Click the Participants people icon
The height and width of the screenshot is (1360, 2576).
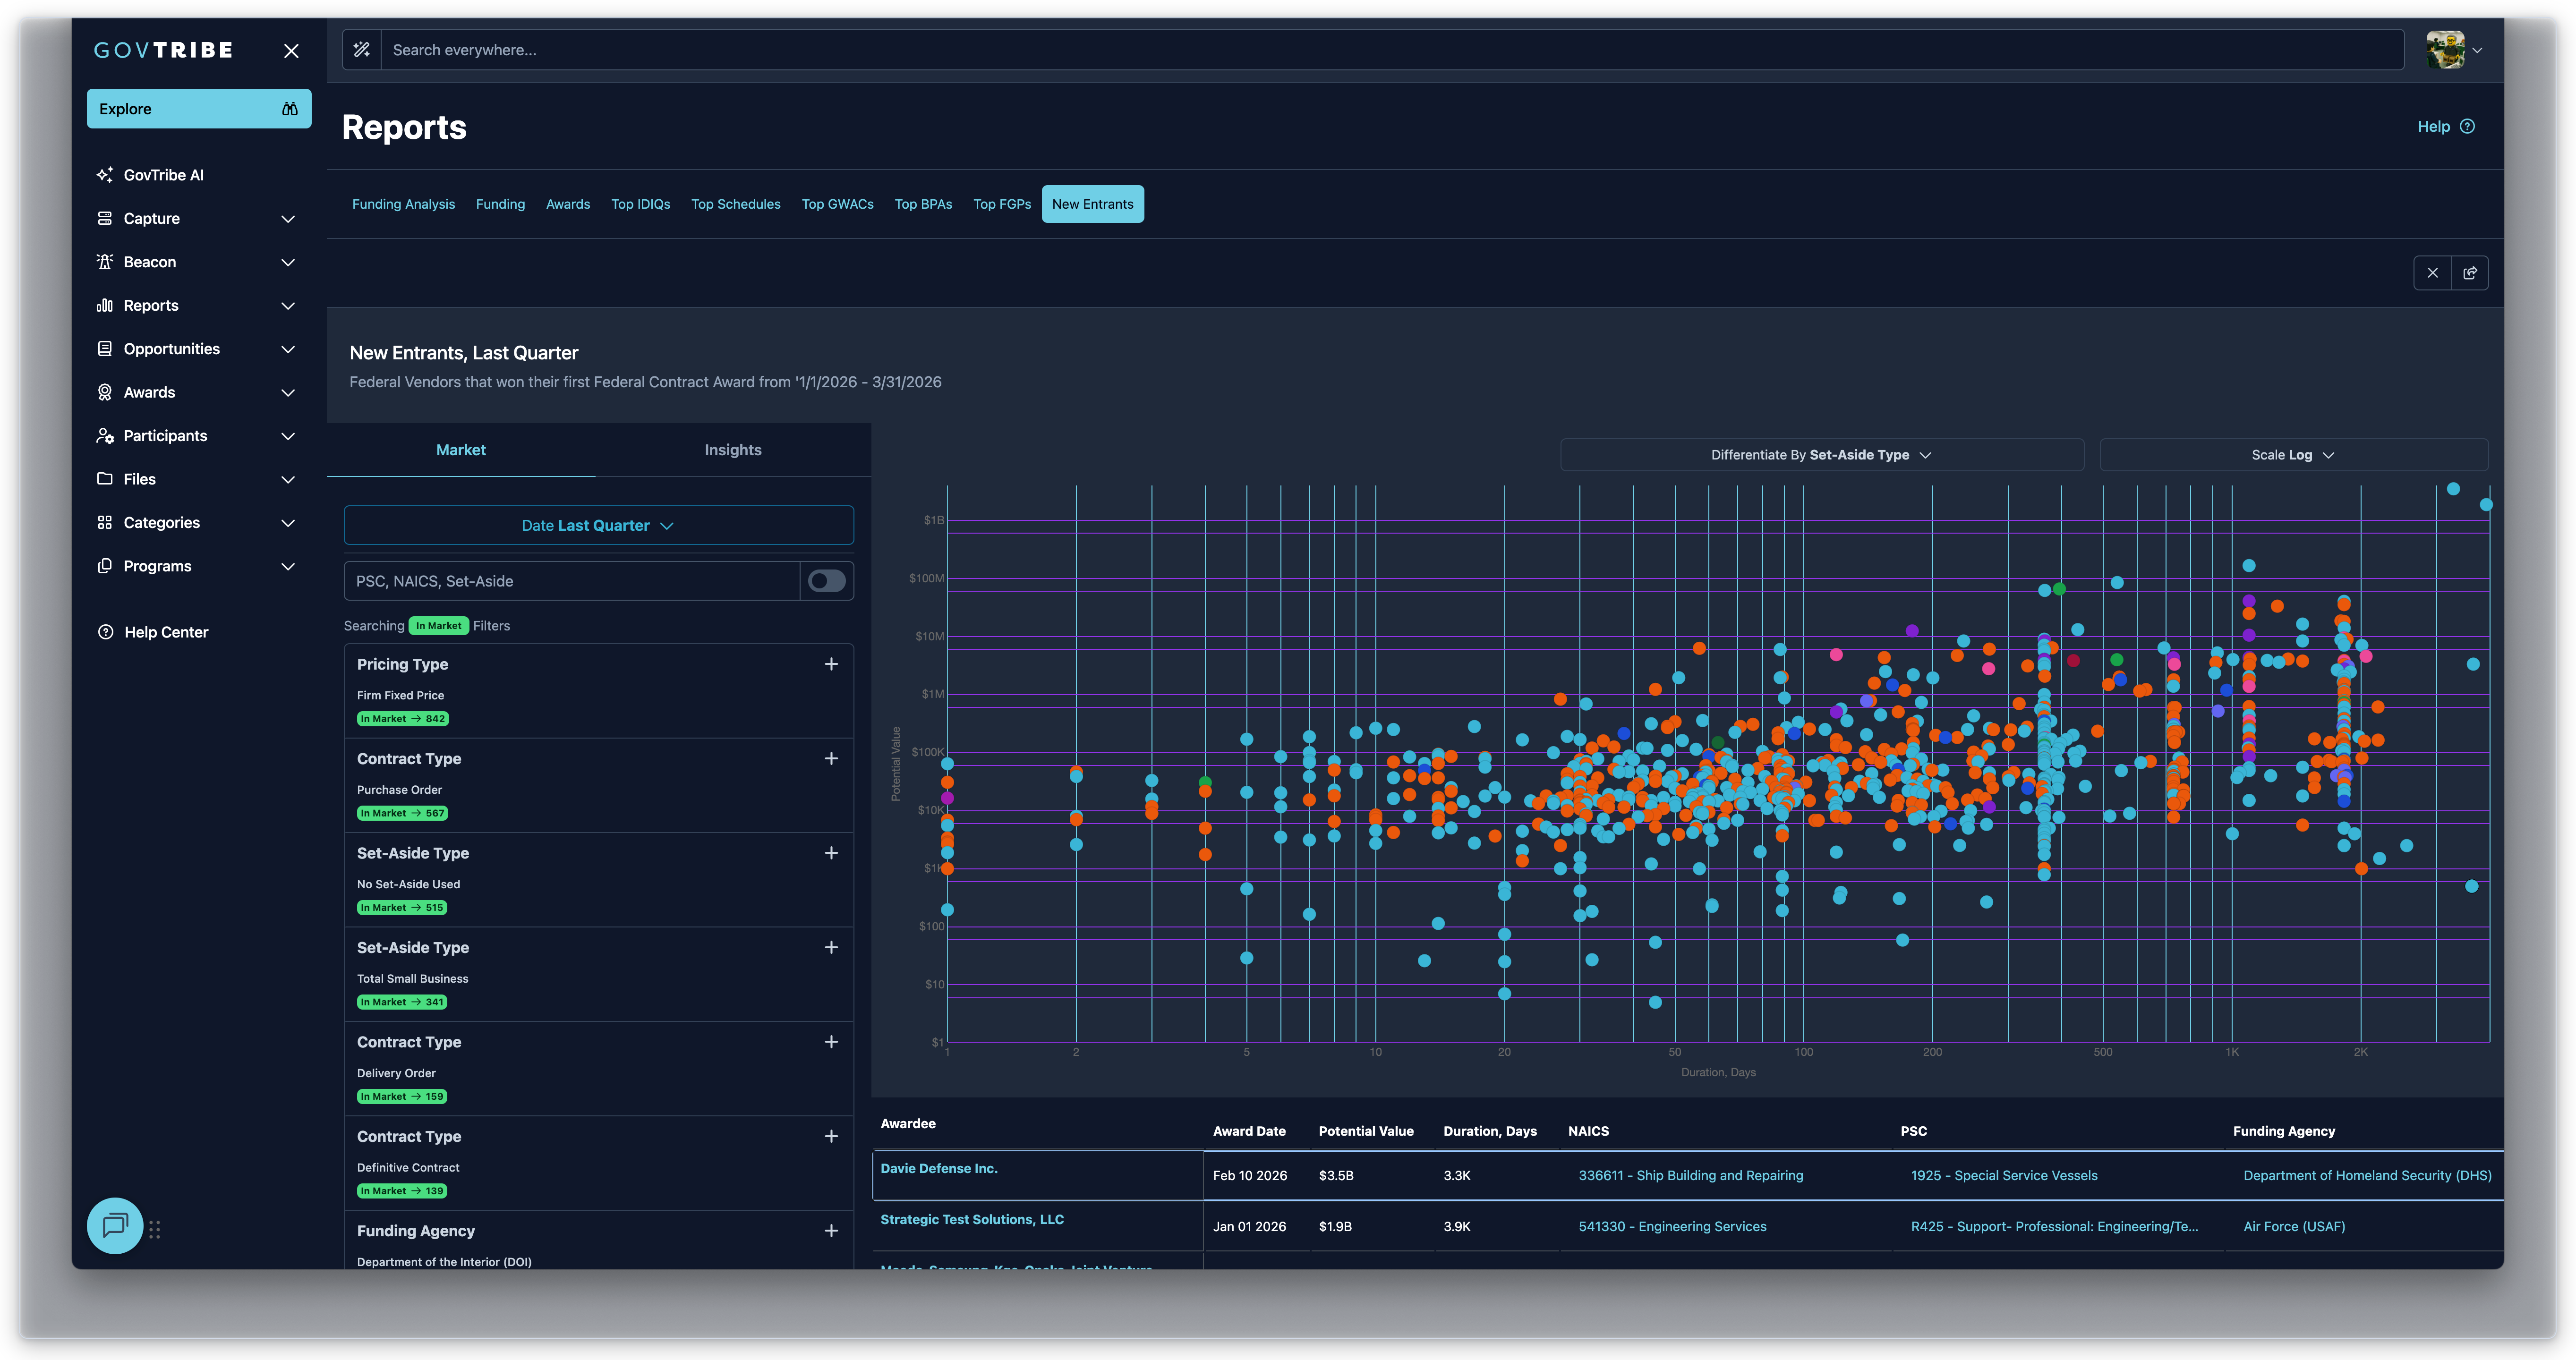(x=105, y=436)
